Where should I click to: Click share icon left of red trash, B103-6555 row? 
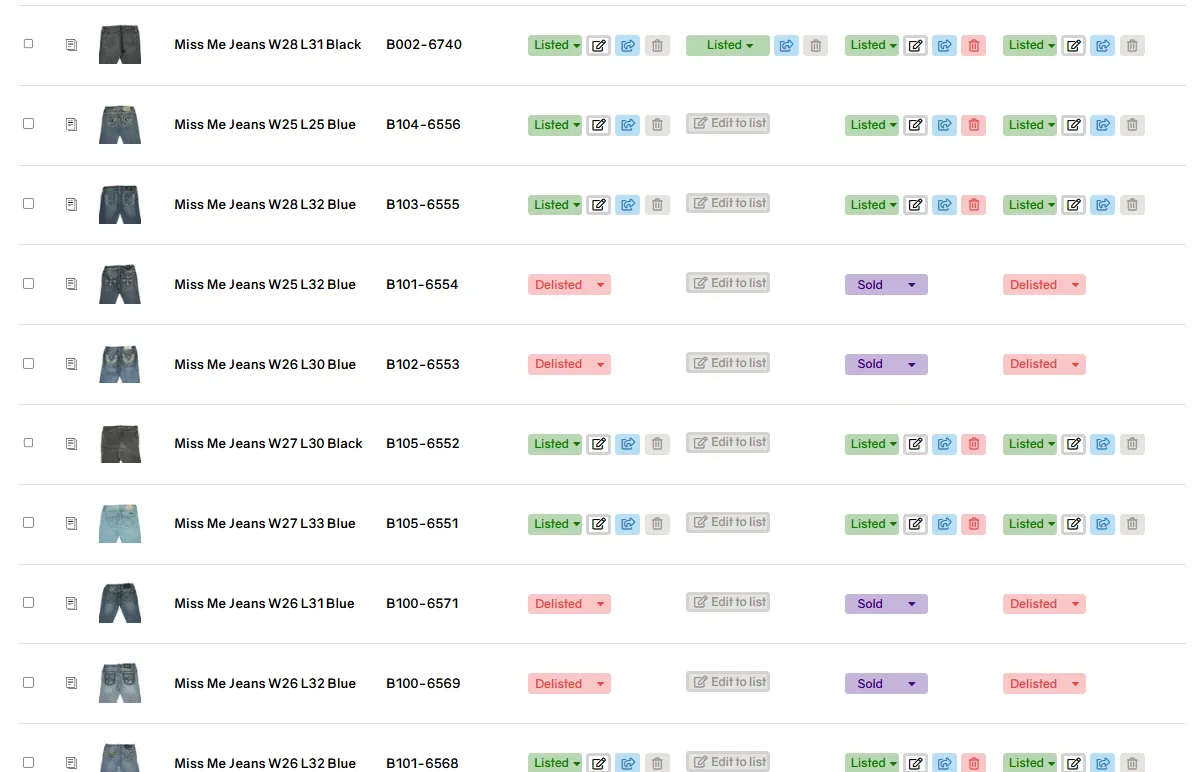[944, 204]
